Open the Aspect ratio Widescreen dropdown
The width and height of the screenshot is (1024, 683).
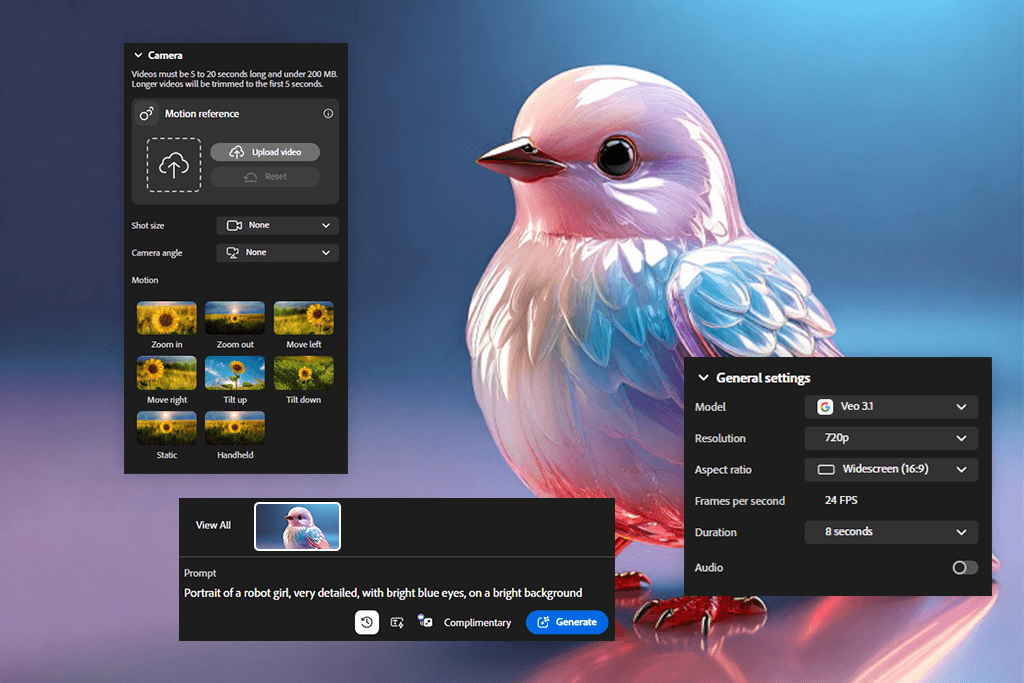point(891,469)
